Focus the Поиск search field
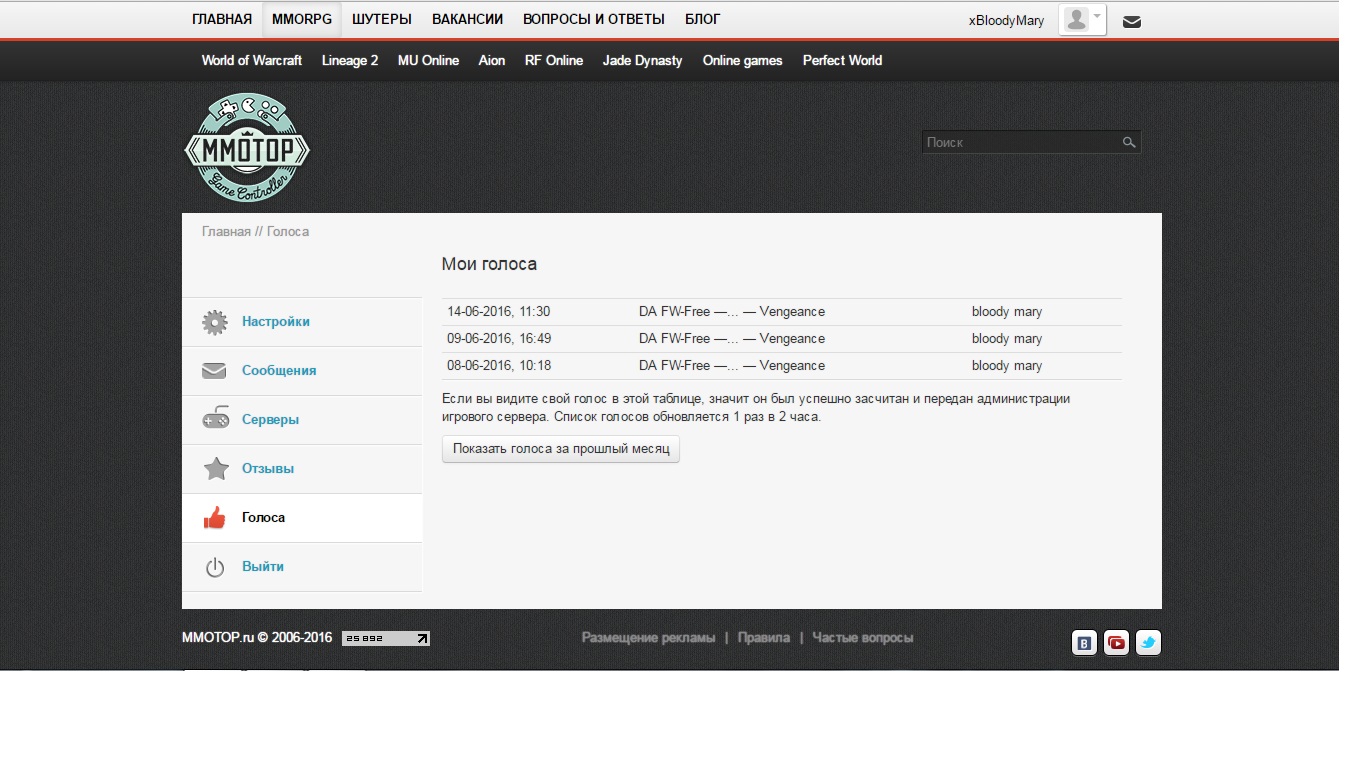 [1020, 143]
